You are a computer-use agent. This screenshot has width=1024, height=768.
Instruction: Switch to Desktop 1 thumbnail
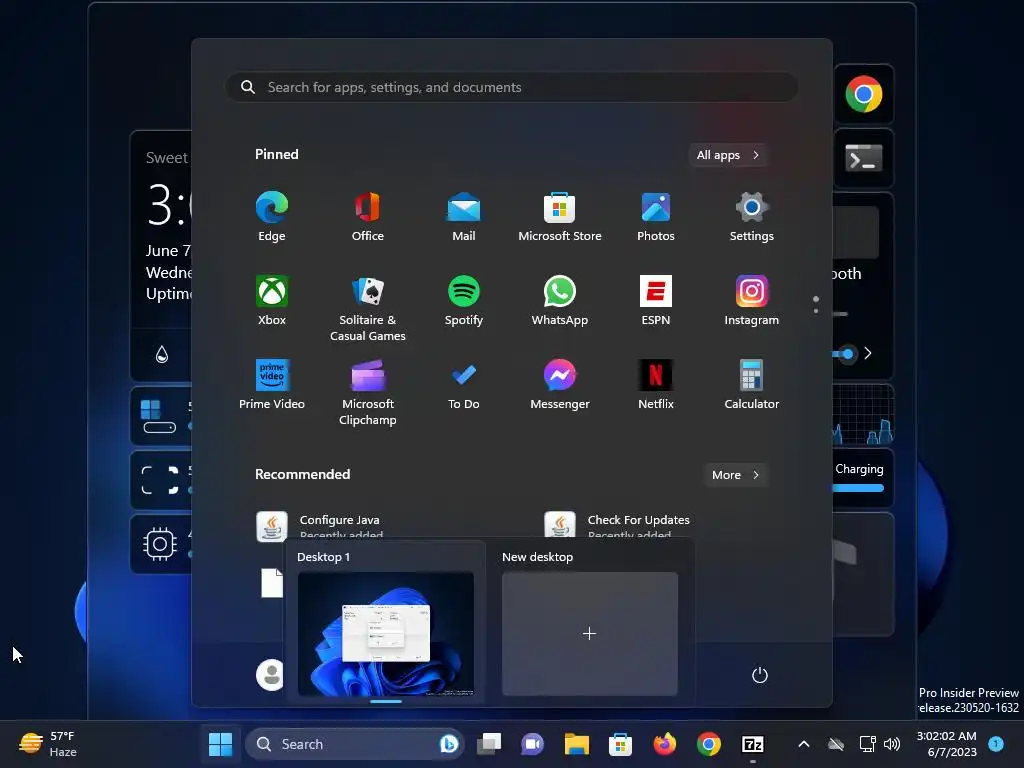click(x=386, y=633)
